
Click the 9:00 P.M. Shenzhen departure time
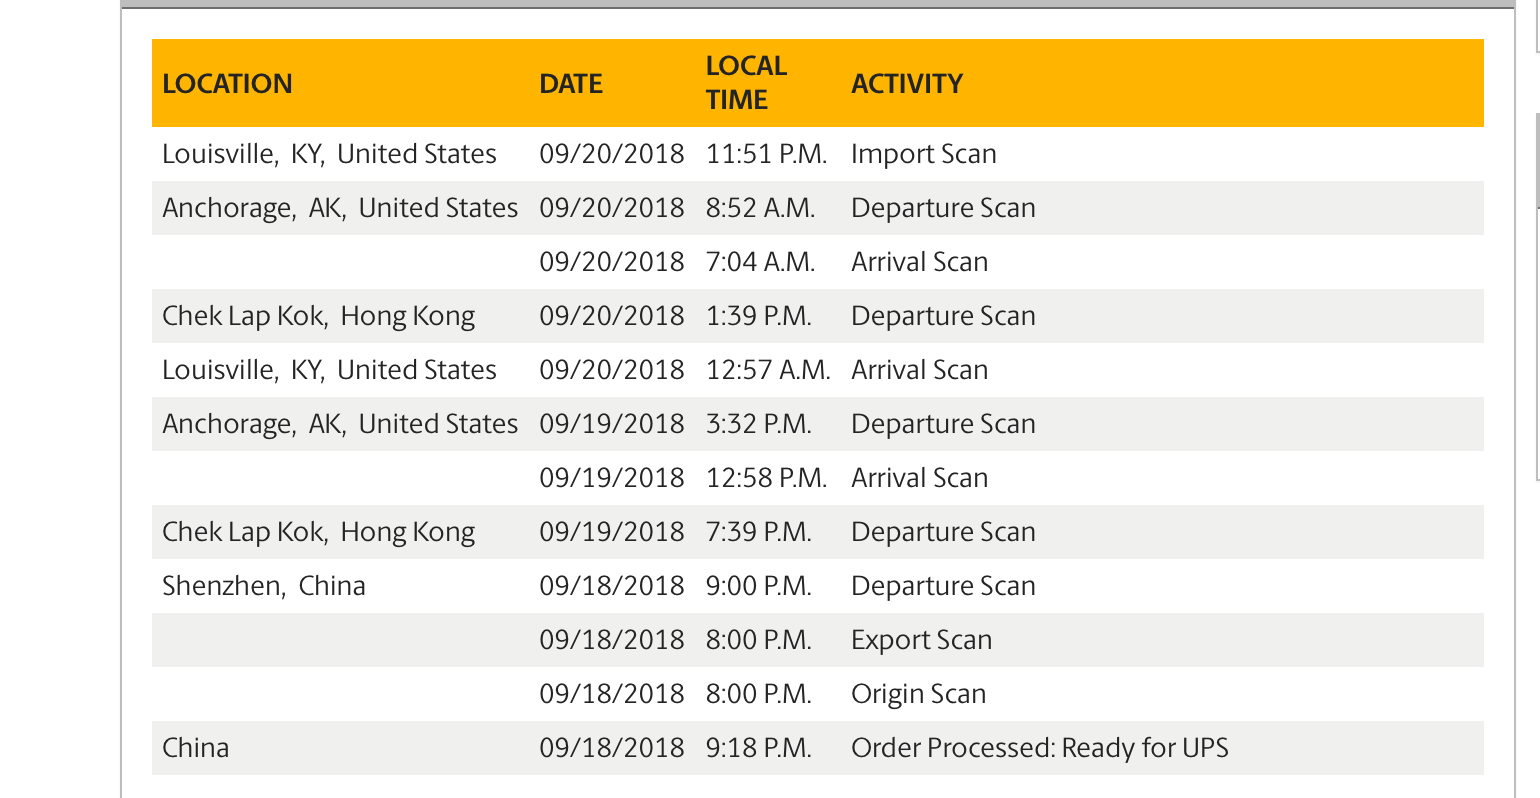[759, 586]
